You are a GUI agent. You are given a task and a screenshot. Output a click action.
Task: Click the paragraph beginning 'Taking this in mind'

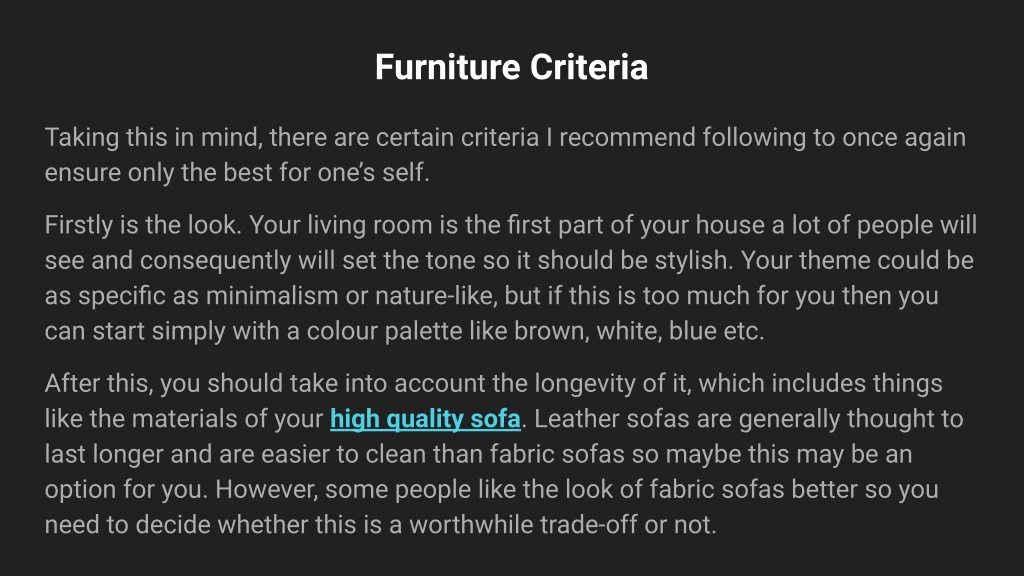[x=505, y=155]
